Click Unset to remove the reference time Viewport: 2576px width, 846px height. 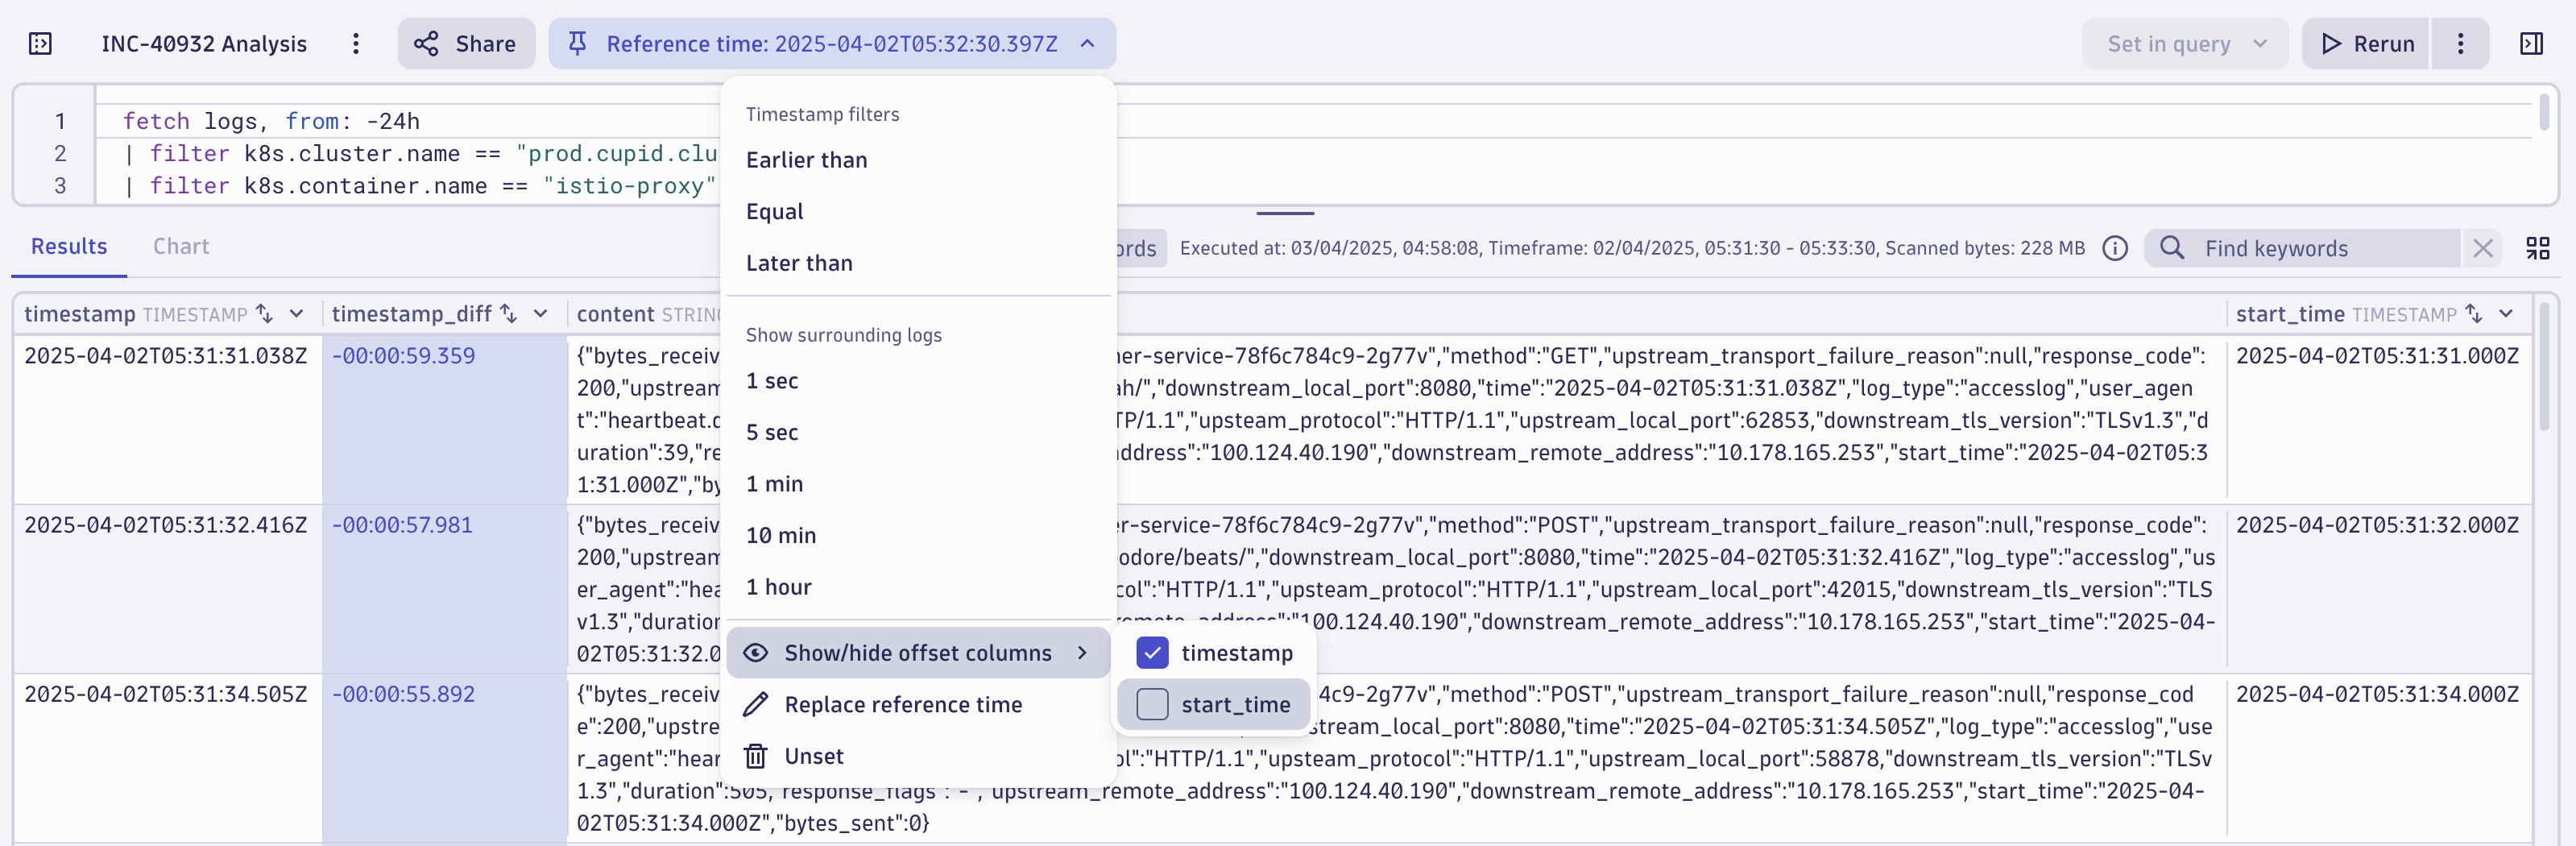[x=813, y=756]
